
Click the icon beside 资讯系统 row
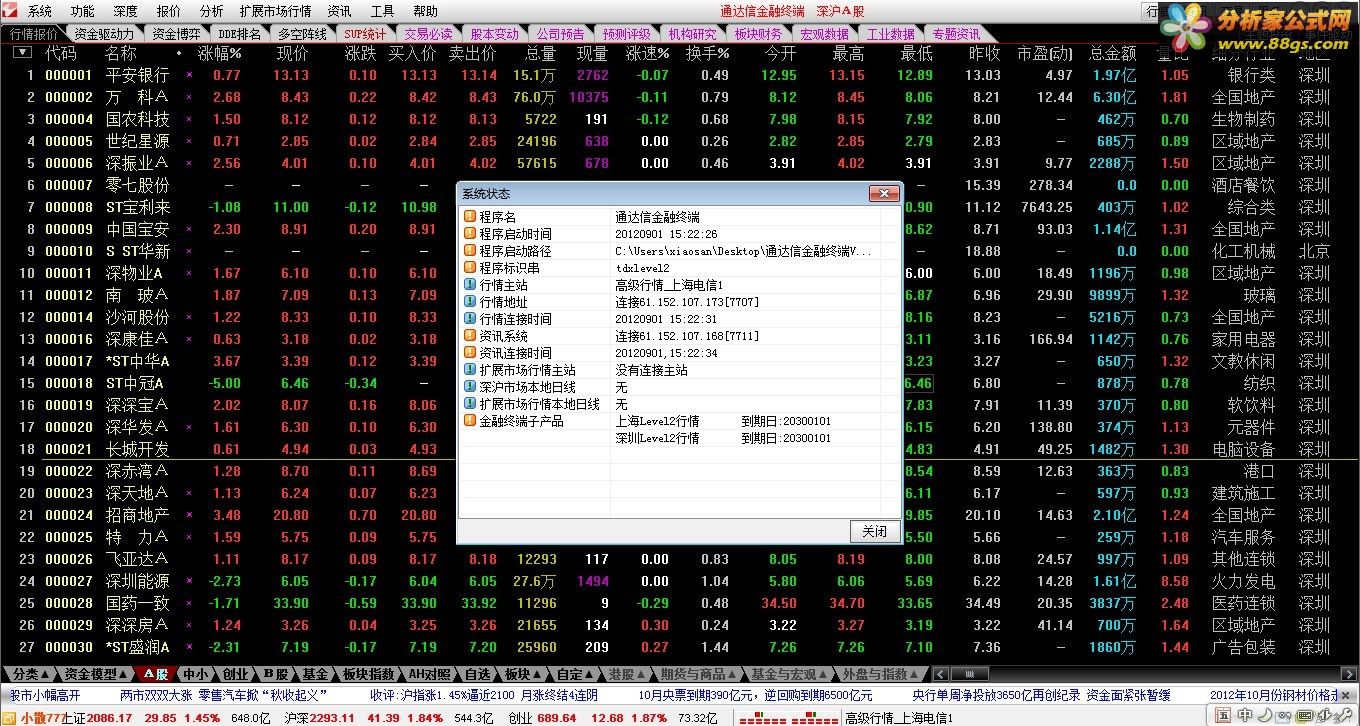tap(470, 336)
